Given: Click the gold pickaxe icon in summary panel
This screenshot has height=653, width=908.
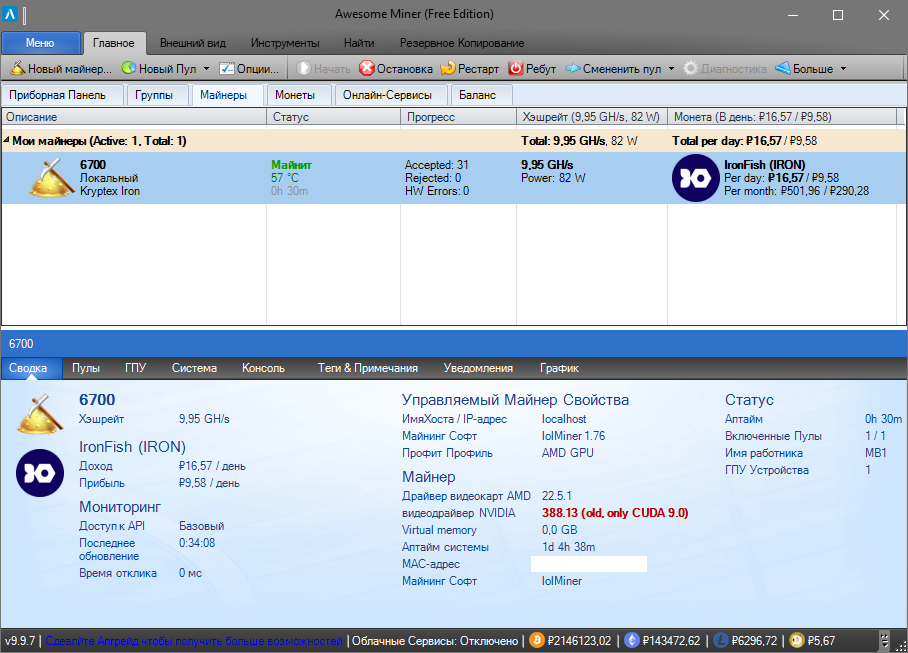Looking at the screenshot, I should point(40,413).
